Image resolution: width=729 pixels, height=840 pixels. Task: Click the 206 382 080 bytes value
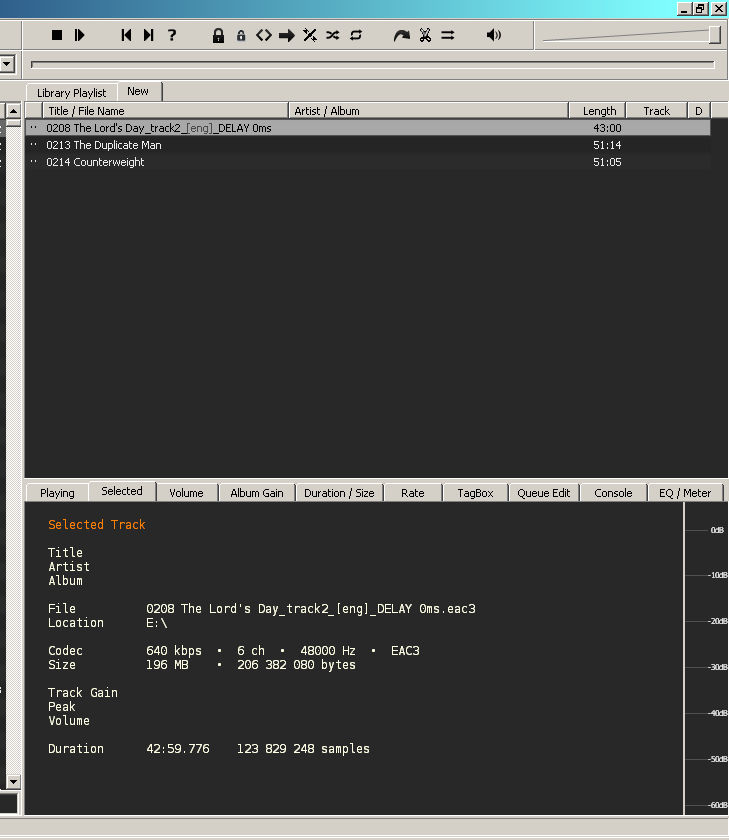[x=296, y=664]
